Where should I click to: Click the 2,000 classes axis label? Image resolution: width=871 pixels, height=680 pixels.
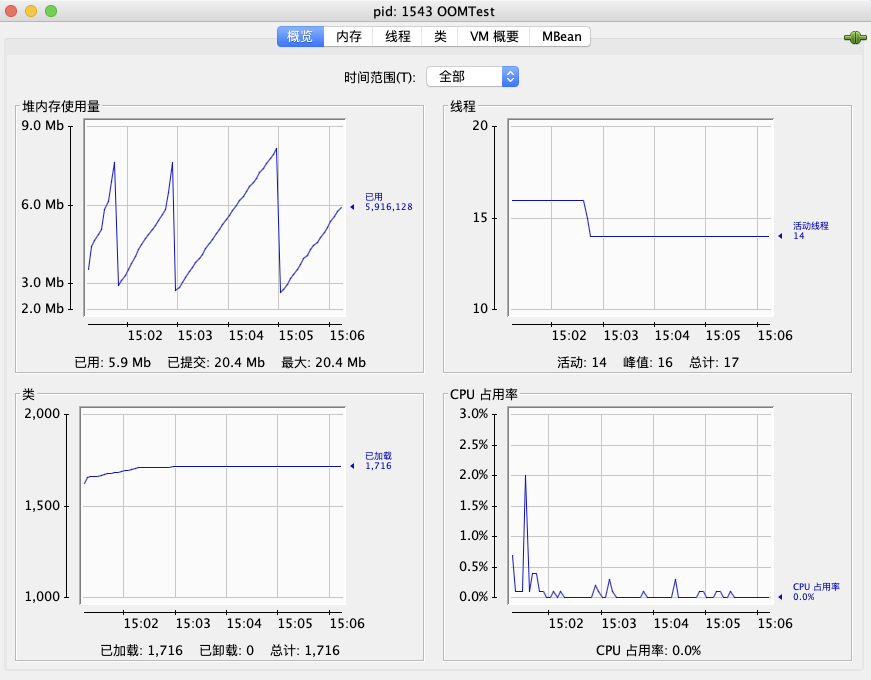tap(42, 413)
